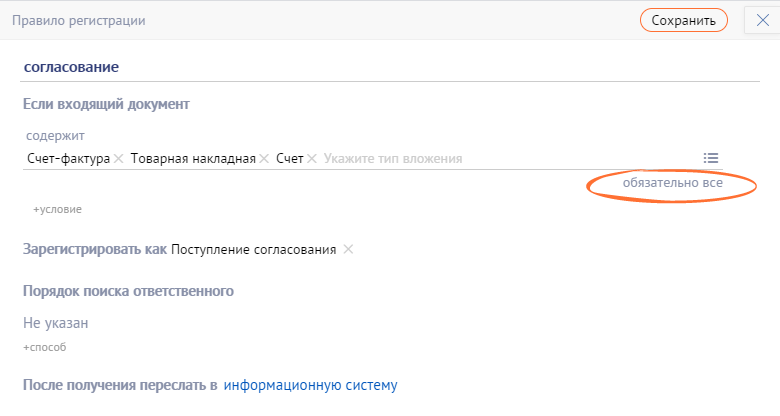Select the Счет tag label

pyautogui.click(x=289, y=159)
